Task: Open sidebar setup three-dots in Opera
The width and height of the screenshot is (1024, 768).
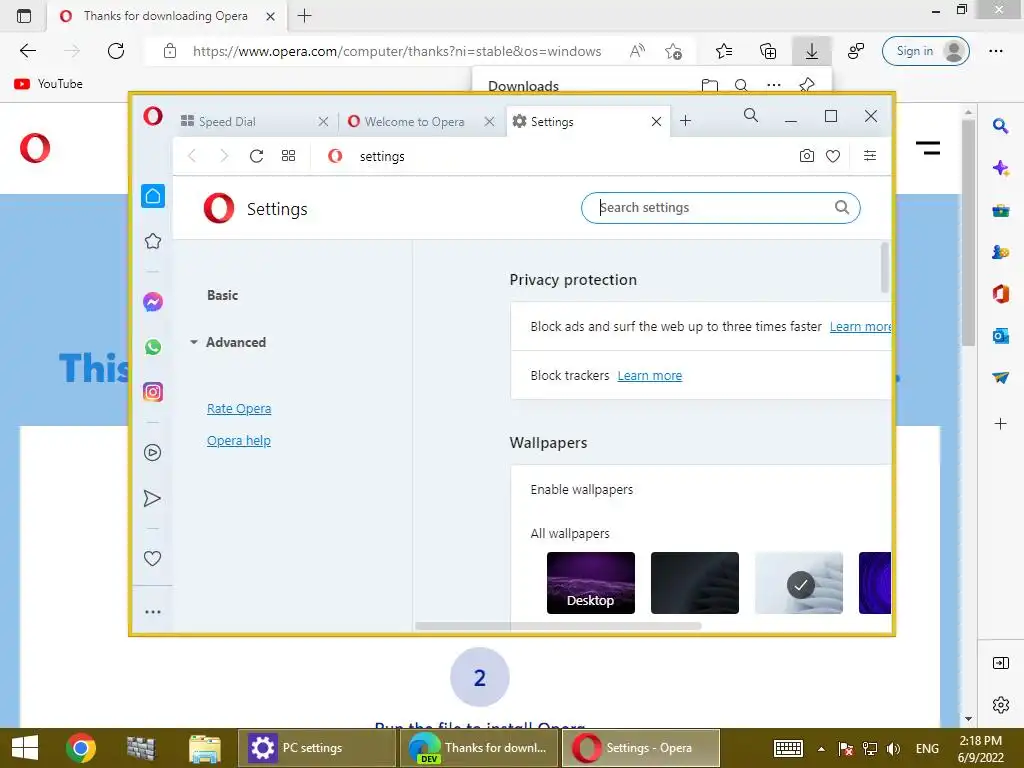Action: [153, 612]
